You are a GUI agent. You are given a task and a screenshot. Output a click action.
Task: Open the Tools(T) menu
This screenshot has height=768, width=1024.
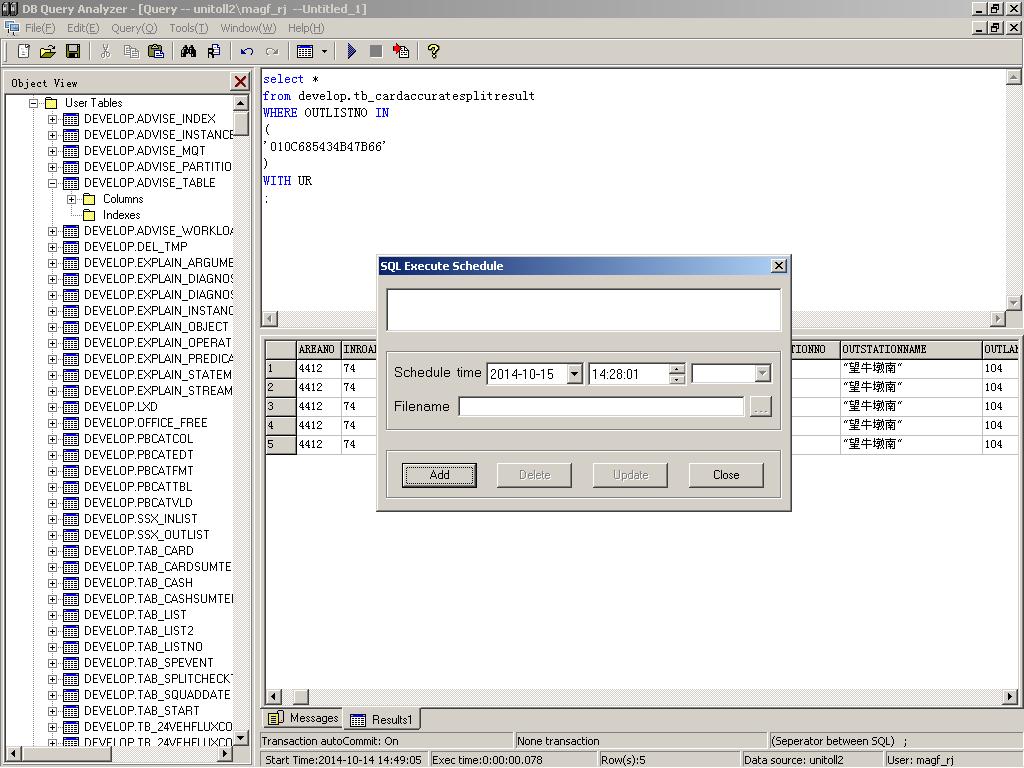tap(189, 28)
